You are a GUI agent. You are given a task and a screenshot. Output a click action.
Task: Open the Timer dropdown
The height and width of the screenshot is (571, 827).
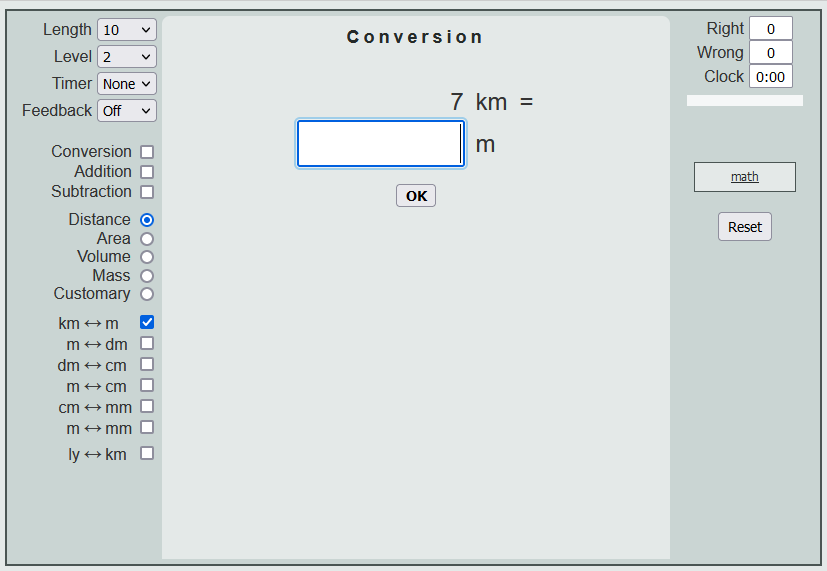[x=127, y=84]
